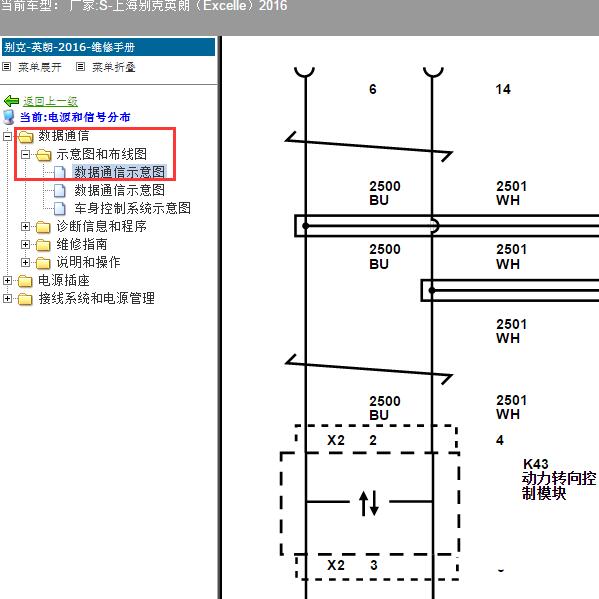Click the 返回上一级 link

pyautogui.click(x=50, y=101)
